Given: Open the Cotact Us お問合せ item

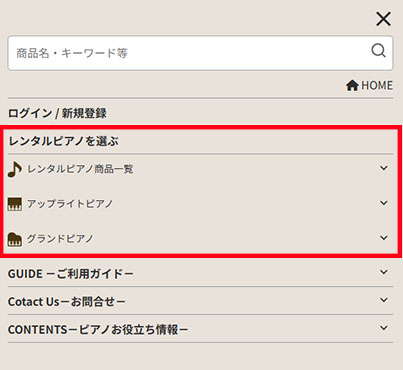Looking at the screenshot, I should click(67, 302).
